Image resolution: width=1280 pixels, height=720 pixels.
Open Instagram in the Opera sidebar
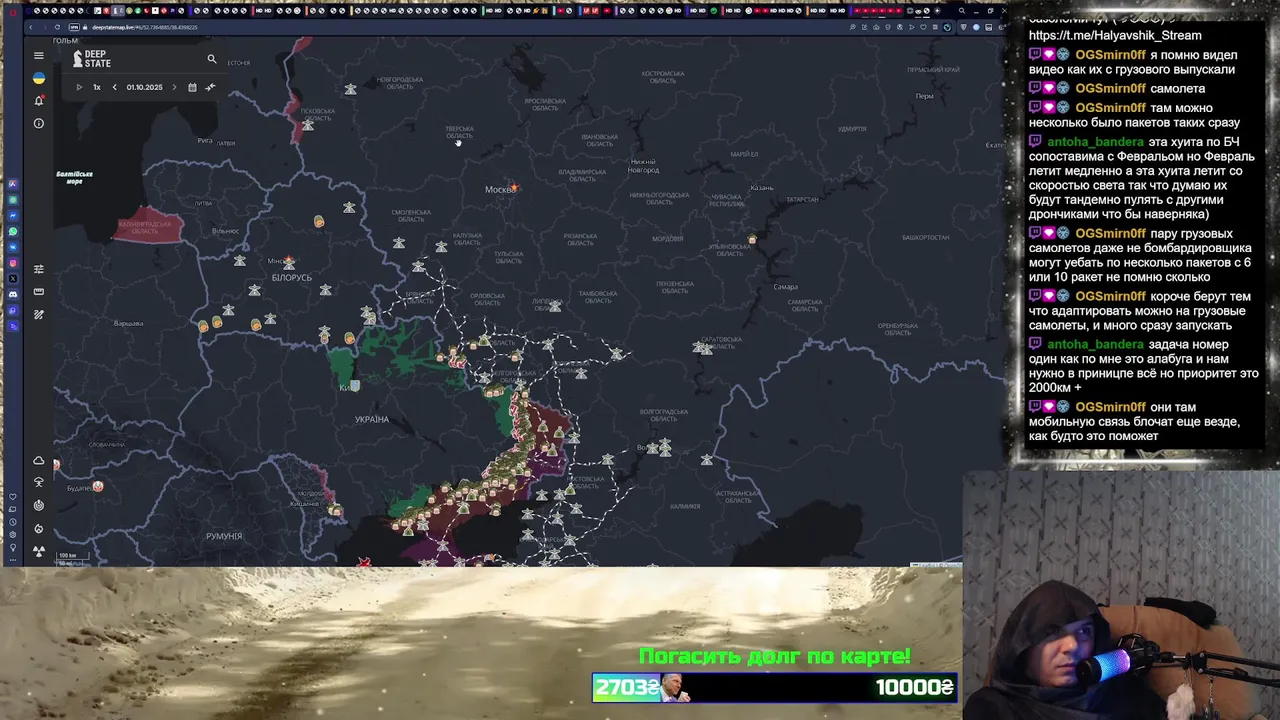pos(13,263)
